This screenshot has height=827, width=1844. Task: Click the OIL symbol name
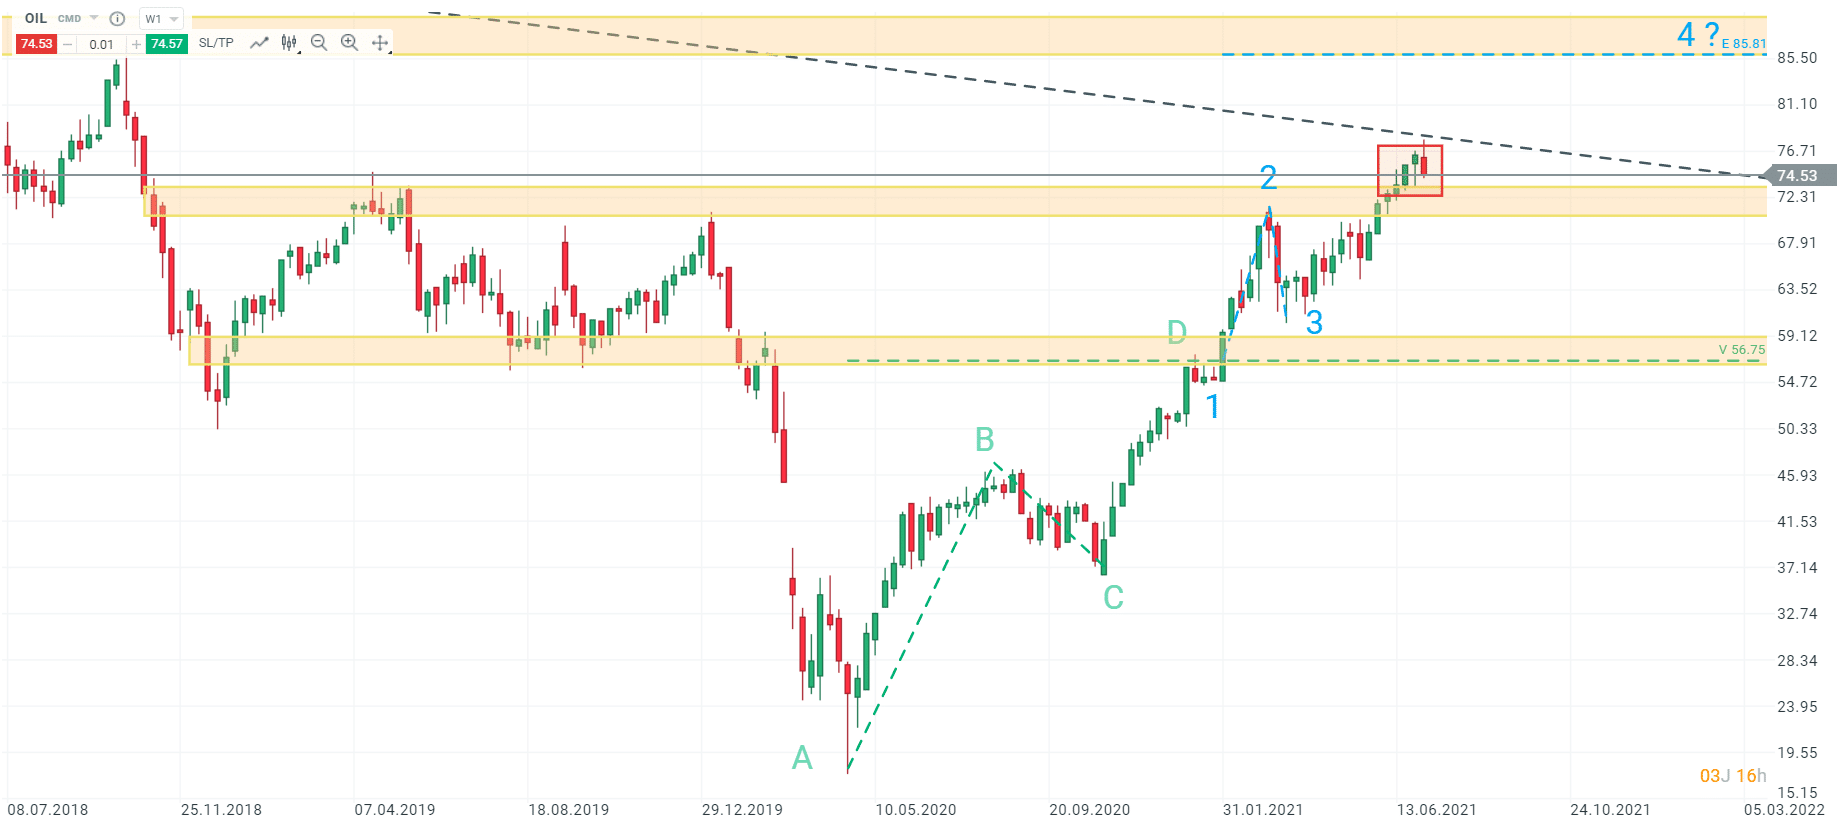tap(36, 18)
